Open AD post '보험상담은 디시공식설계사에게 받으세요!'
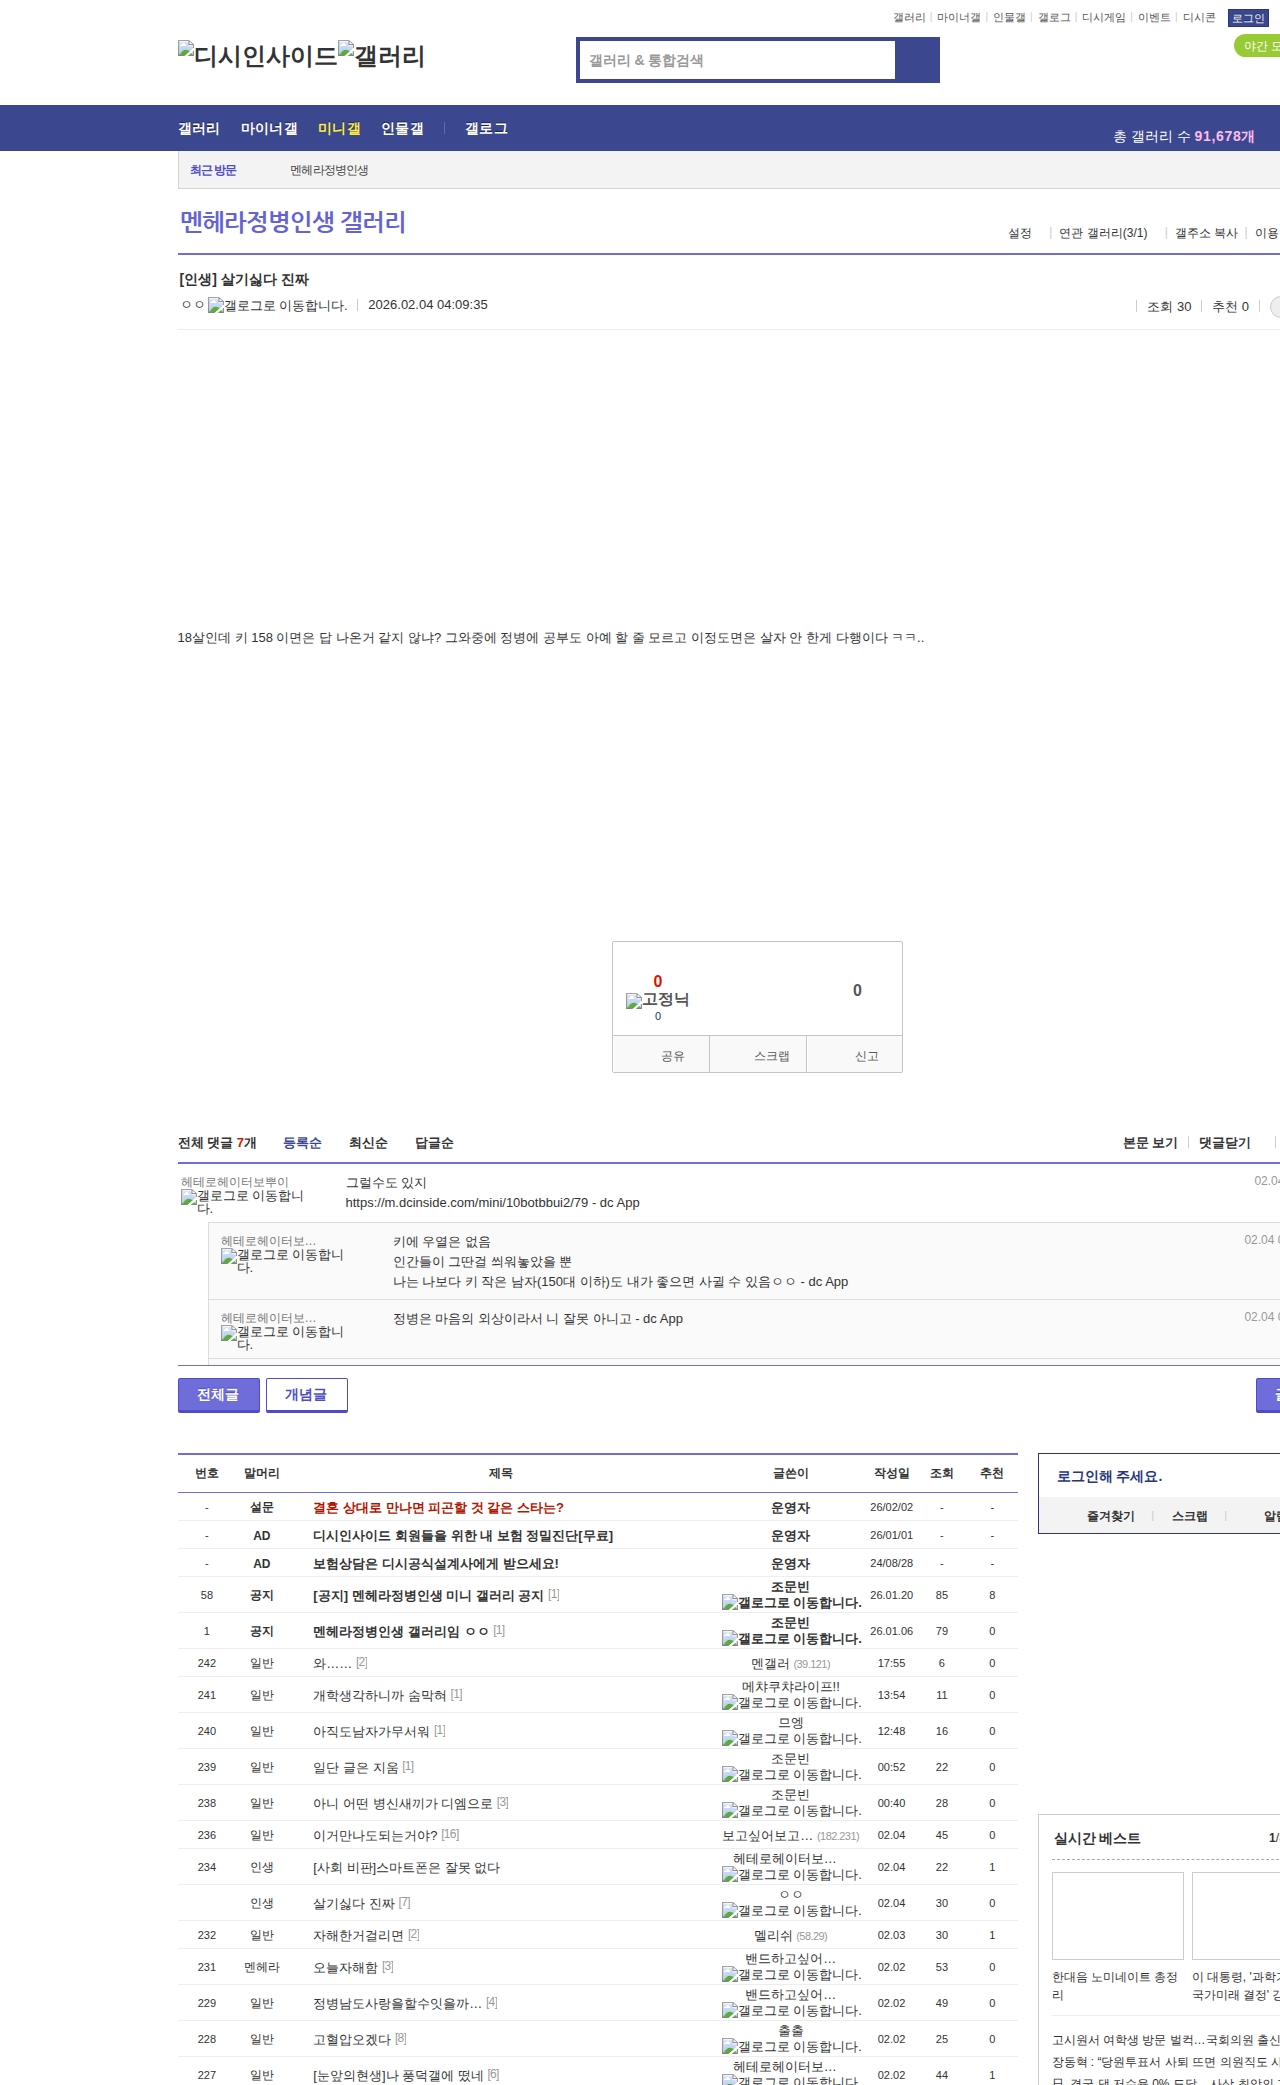1280x2085 pixels. click(x=436, y=1564)
